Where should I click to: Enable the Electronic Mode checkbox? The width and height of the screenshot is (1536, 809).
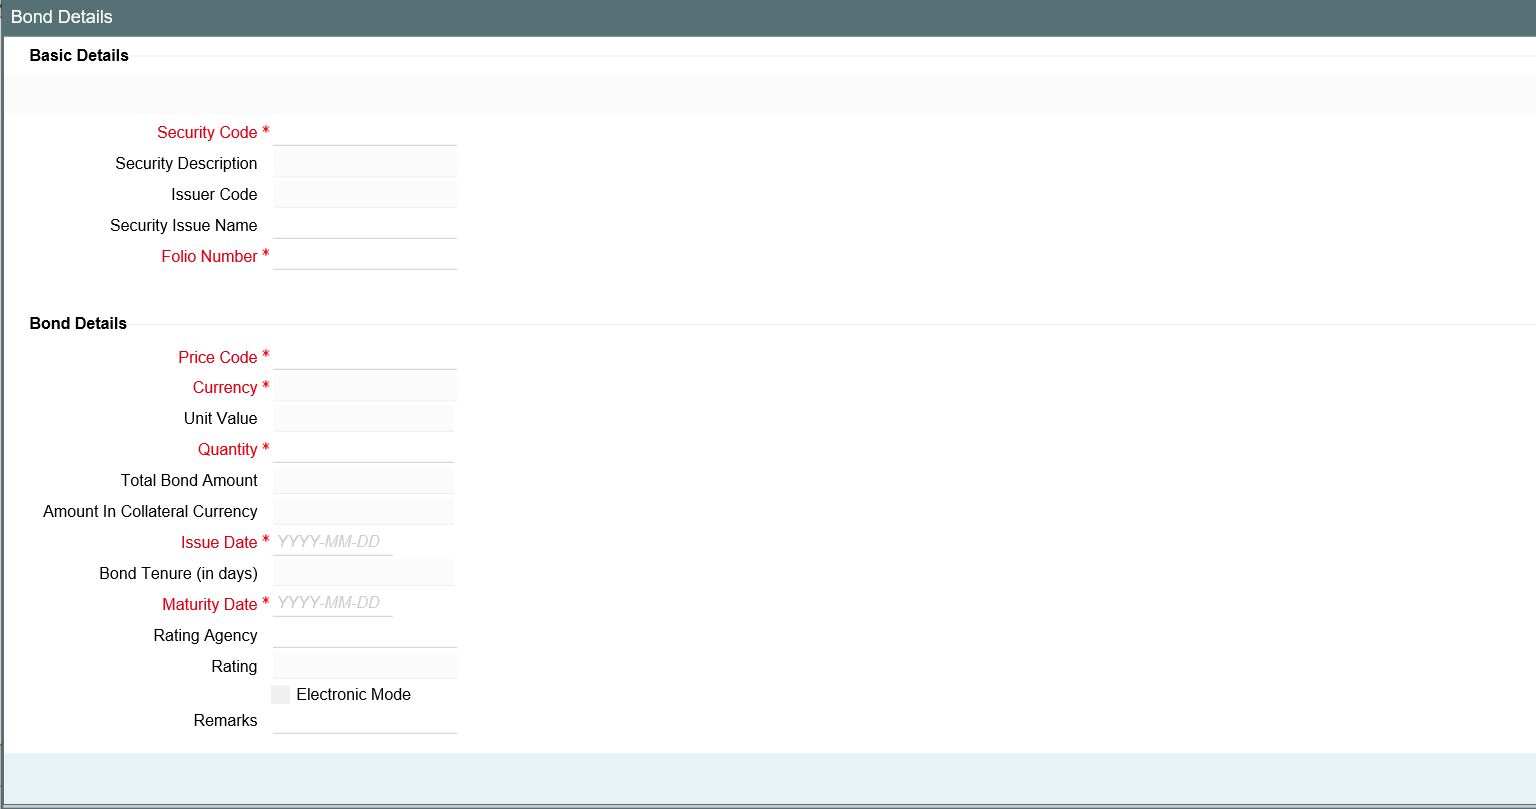281,695
